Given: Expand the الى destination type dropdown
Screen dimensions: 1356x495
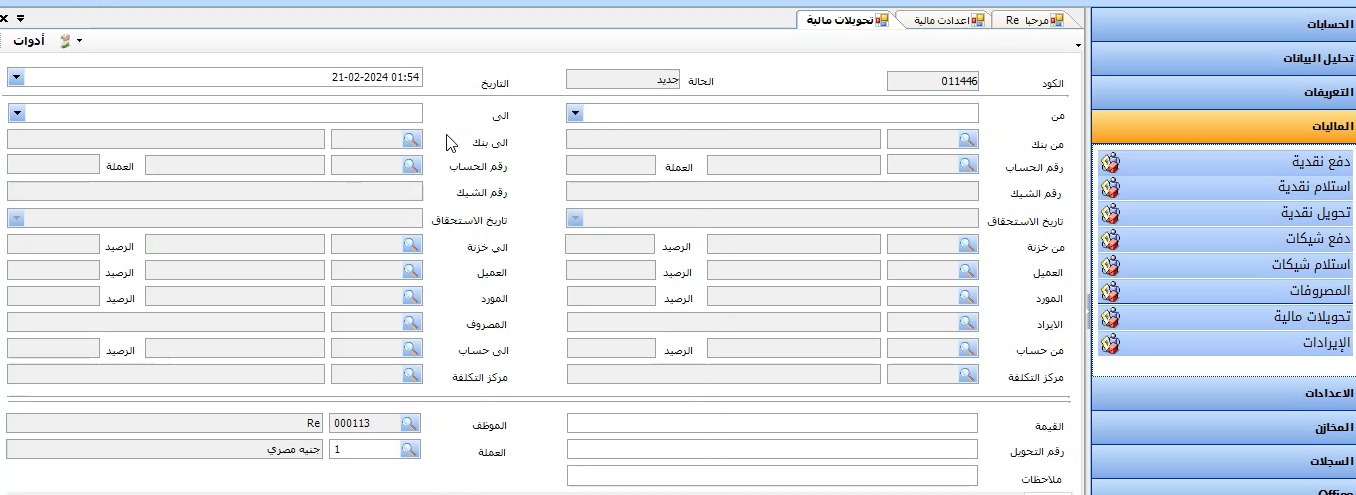Looking at the screenshot, I should pyautogui.click(x=15, y=113).
